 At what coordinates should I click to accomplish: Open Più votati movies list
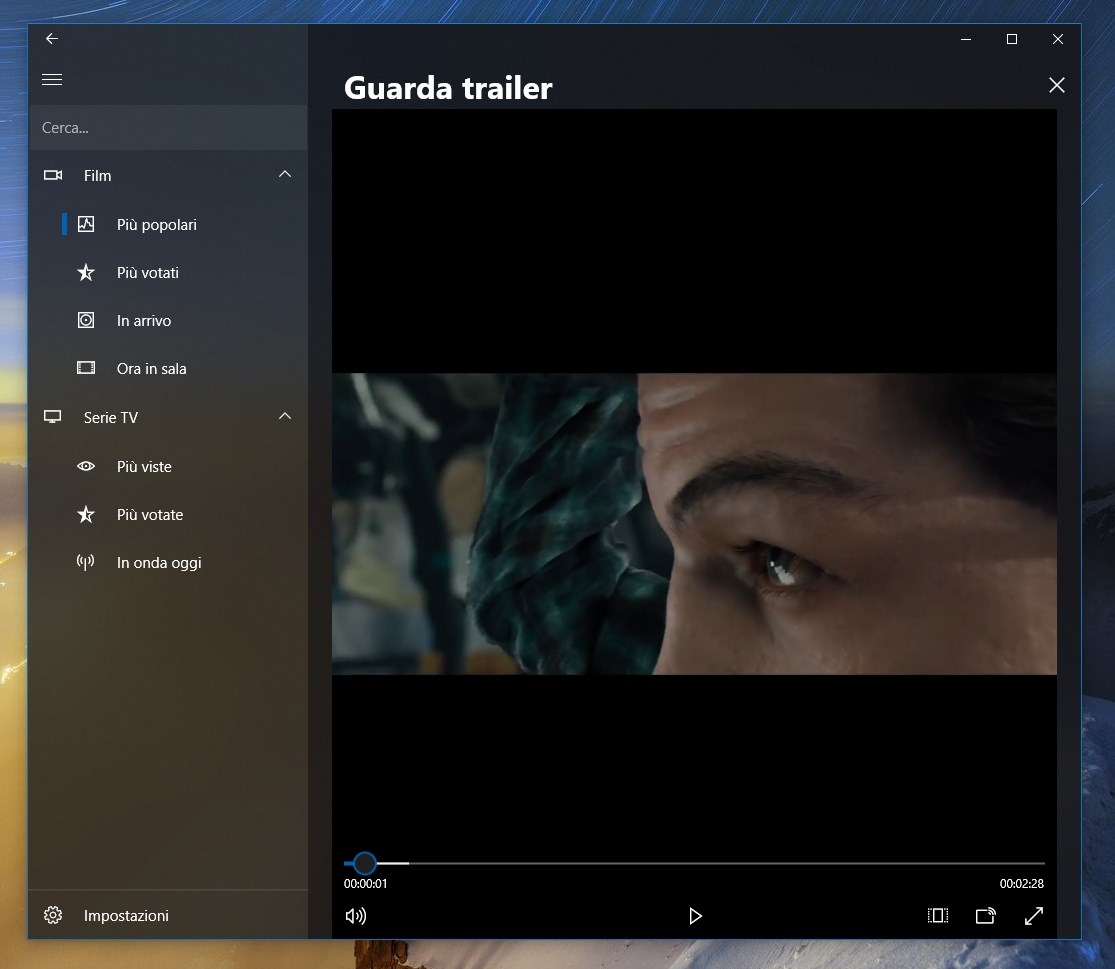148,273
